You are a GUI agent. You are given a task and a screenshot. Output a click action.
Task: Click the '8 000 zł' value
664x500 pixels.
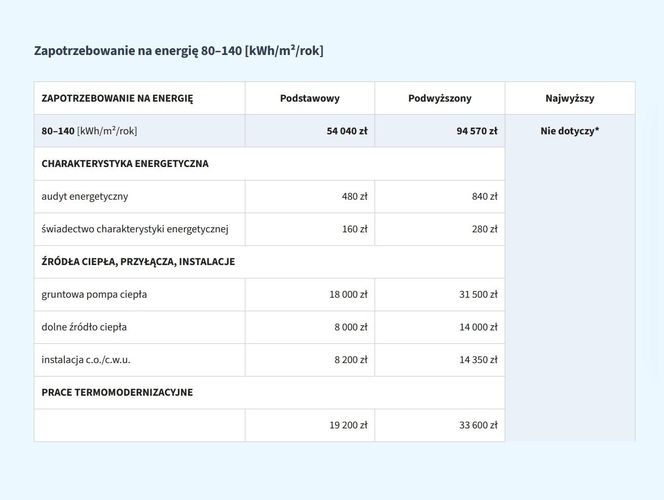tap(351, 327)
